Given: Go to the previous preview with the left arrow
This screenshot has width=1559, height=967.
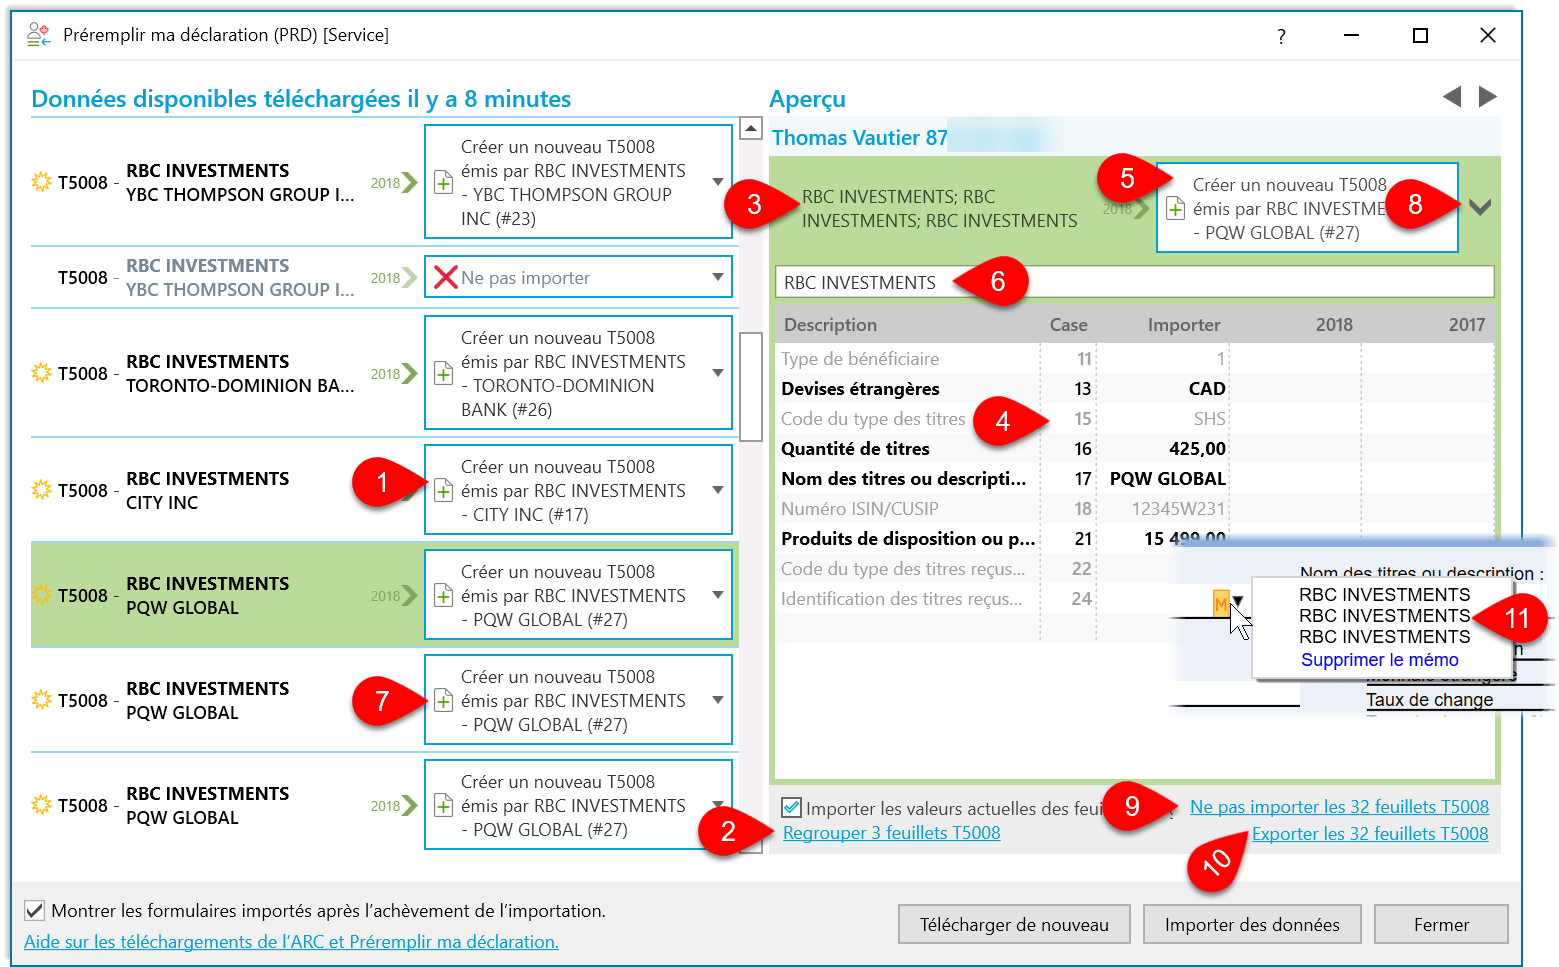Looking at the screenshot, I should pos(1452,96).
